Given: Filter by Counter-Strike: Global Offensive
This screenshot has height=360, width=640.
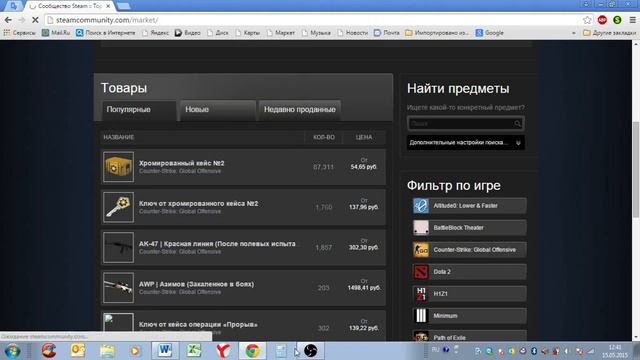Looking at the screenshot, I should coord(469,250).
